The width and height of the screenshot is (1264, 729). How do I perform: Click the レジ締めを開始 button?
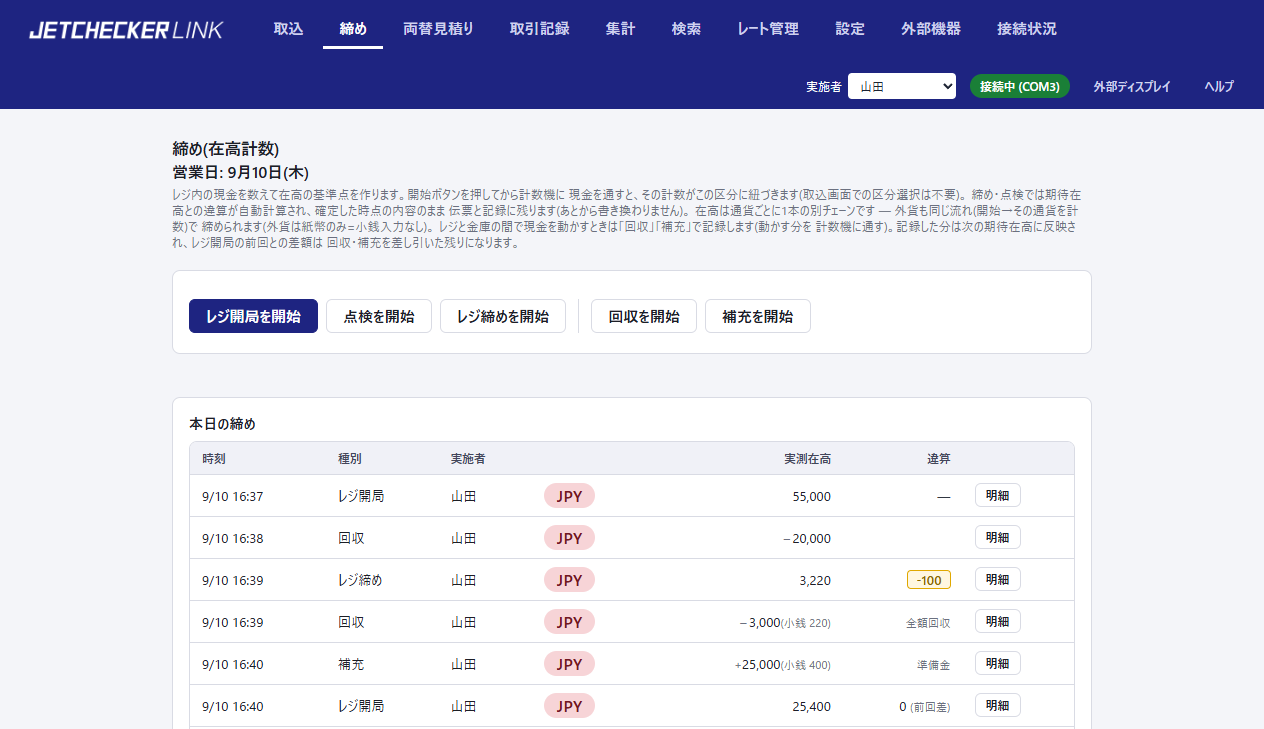click(x=503, y=316)
